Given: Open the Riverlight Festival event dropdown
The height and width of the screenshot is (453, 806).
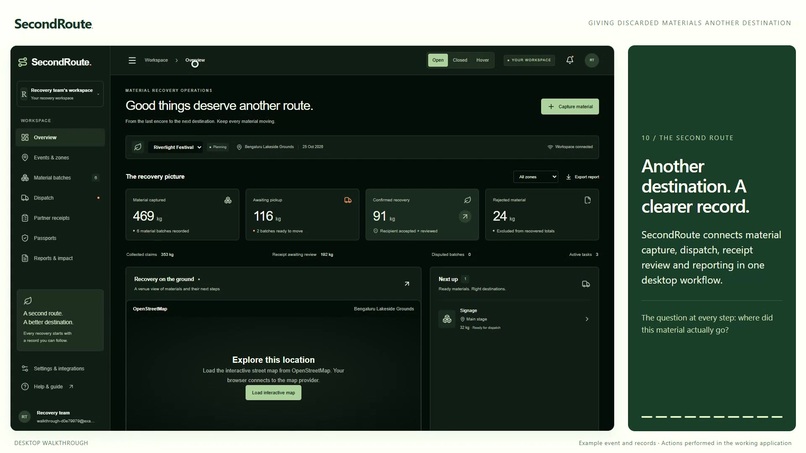Looking at the screenshot, I should point(176,147).
